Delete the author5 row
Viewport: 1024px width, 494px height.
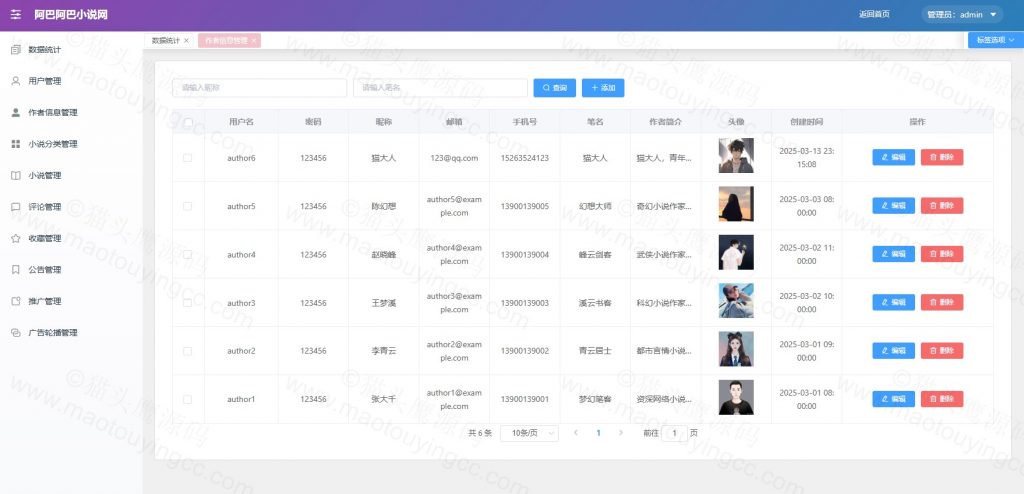pyautogui.click(x=942, y=205)
